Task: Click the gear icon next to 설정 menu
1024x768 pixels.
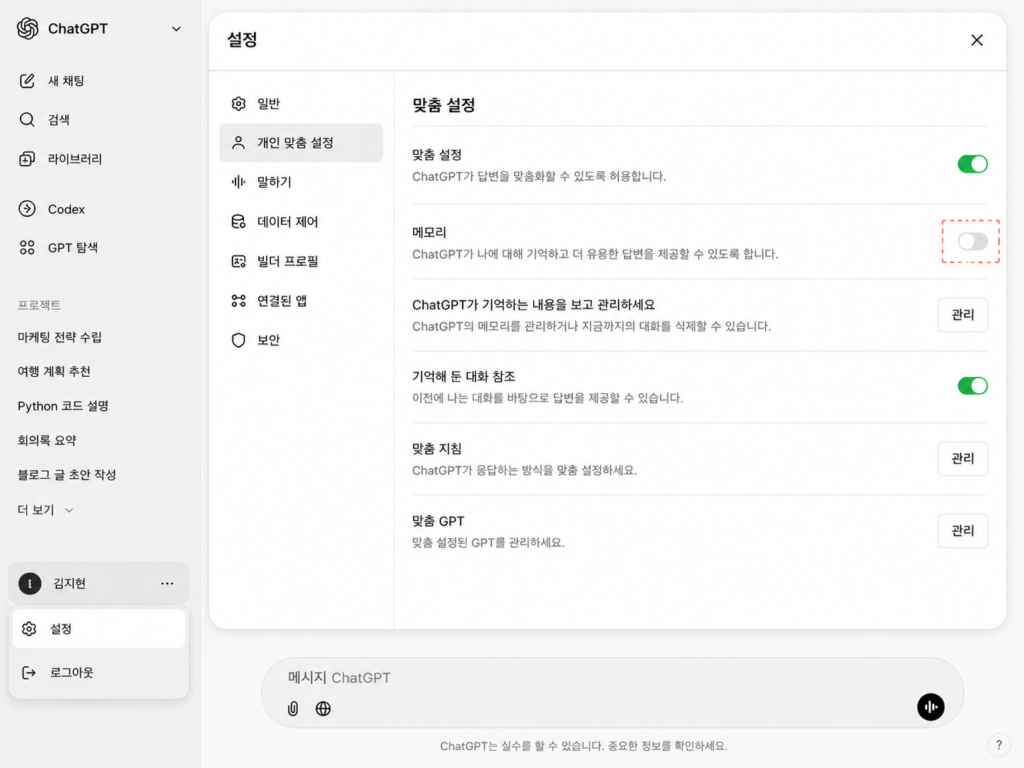Action: pos(29,629)
